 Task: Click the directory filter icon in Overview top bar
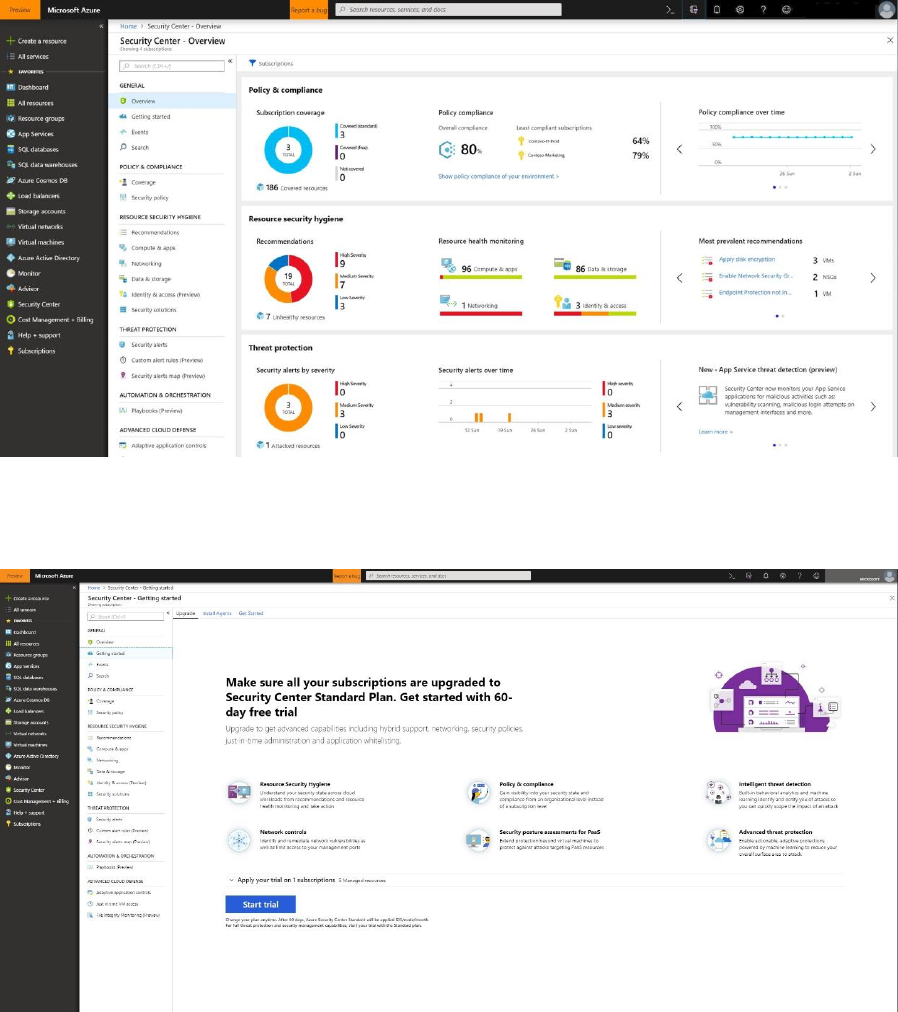point(693,10)
